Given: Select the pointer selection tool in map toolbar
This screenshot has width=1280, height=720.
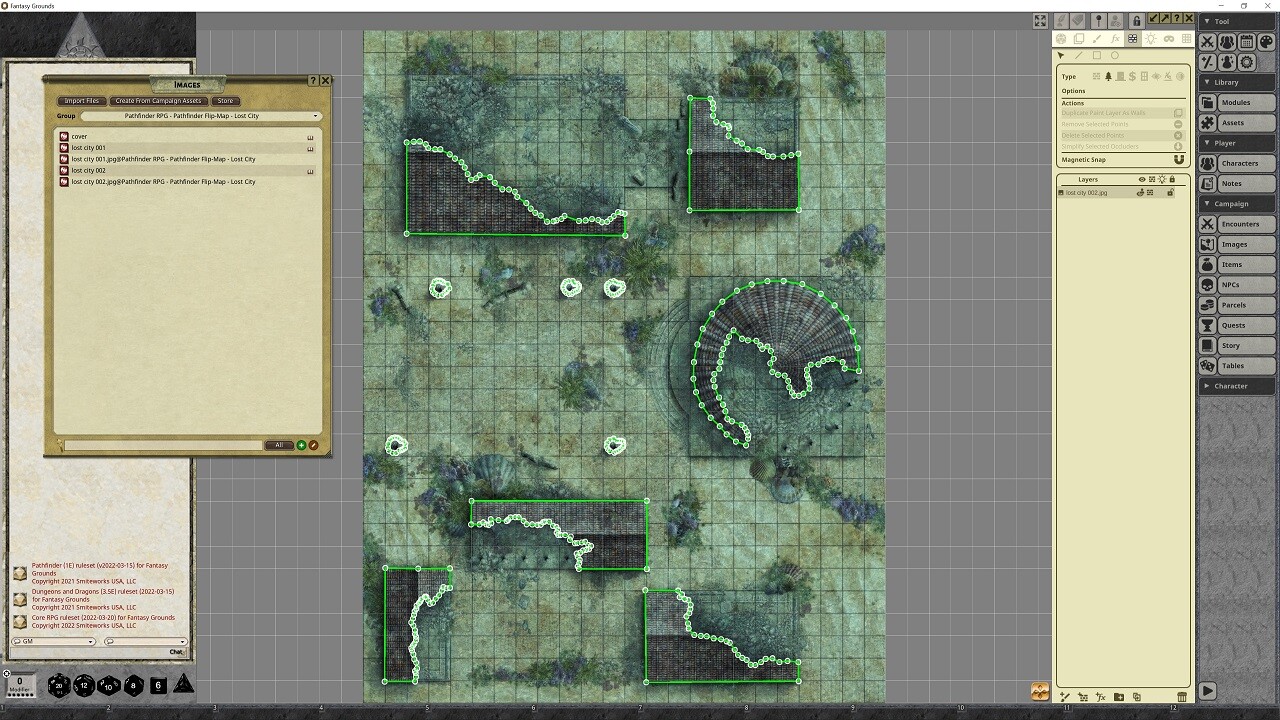Looking at the screenshot, I should (1061, 55).
